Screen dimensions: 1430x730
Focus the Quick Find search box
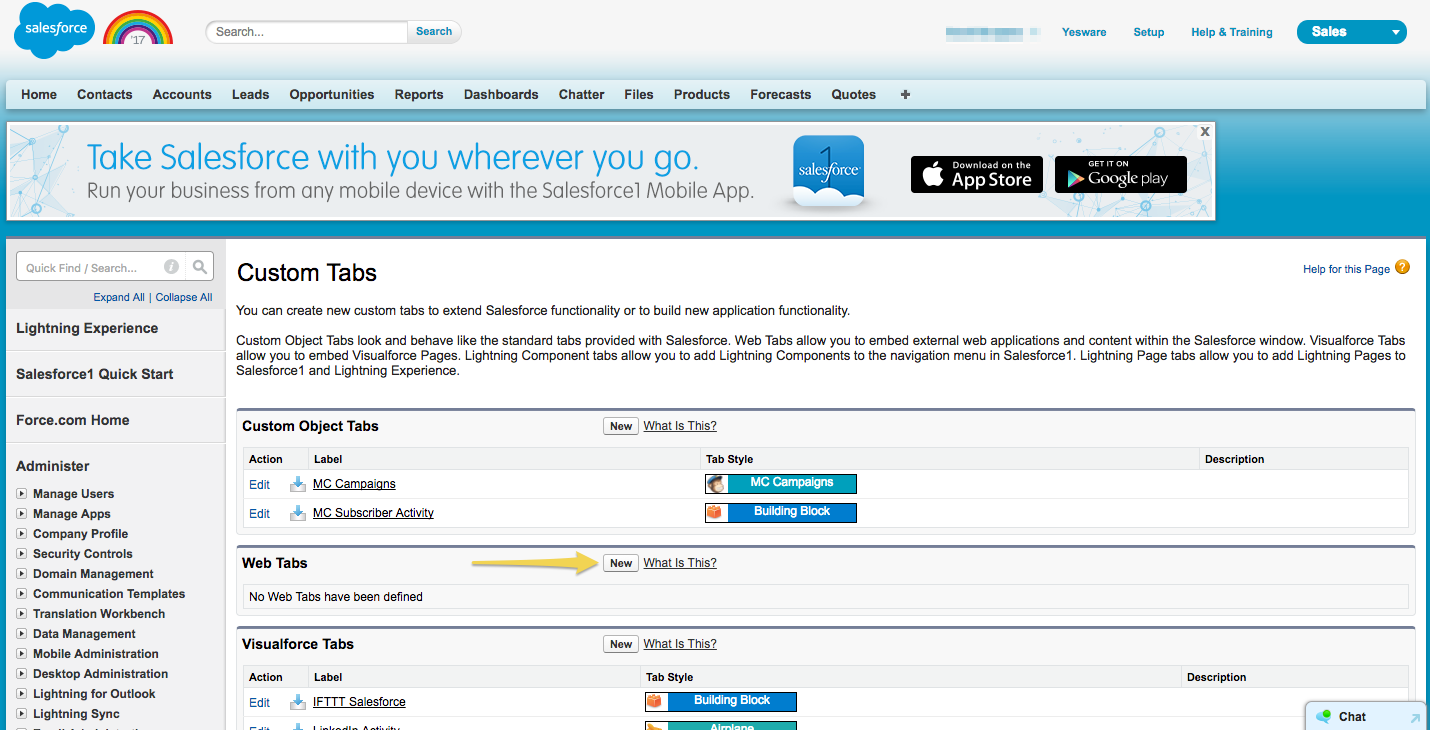coord(100,267)
